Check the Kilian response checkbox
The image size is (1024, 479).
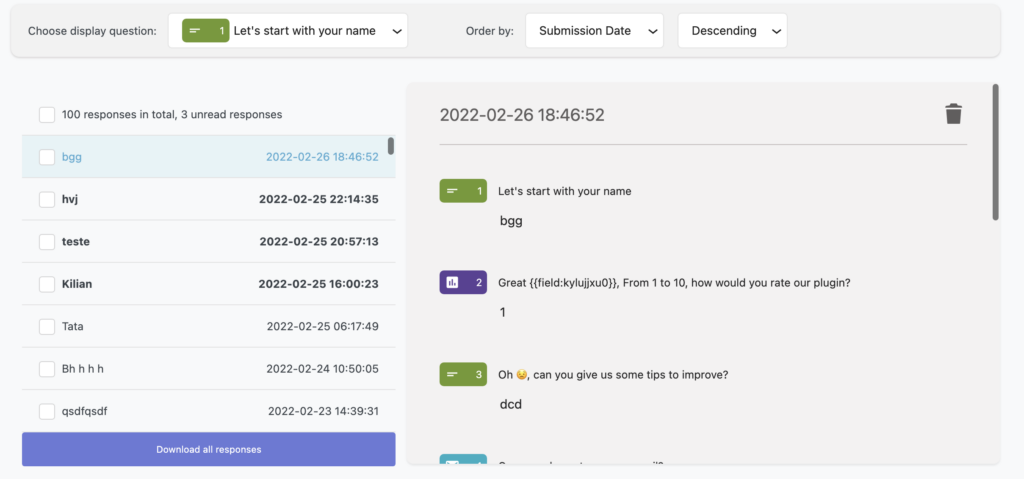pyautogui.click(x=47, y=284)
